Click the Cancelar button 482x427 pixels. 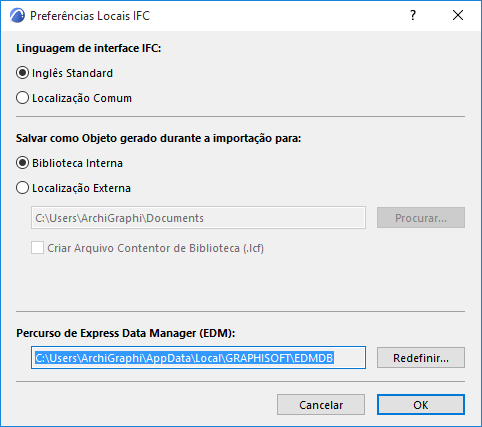point(321,405)
